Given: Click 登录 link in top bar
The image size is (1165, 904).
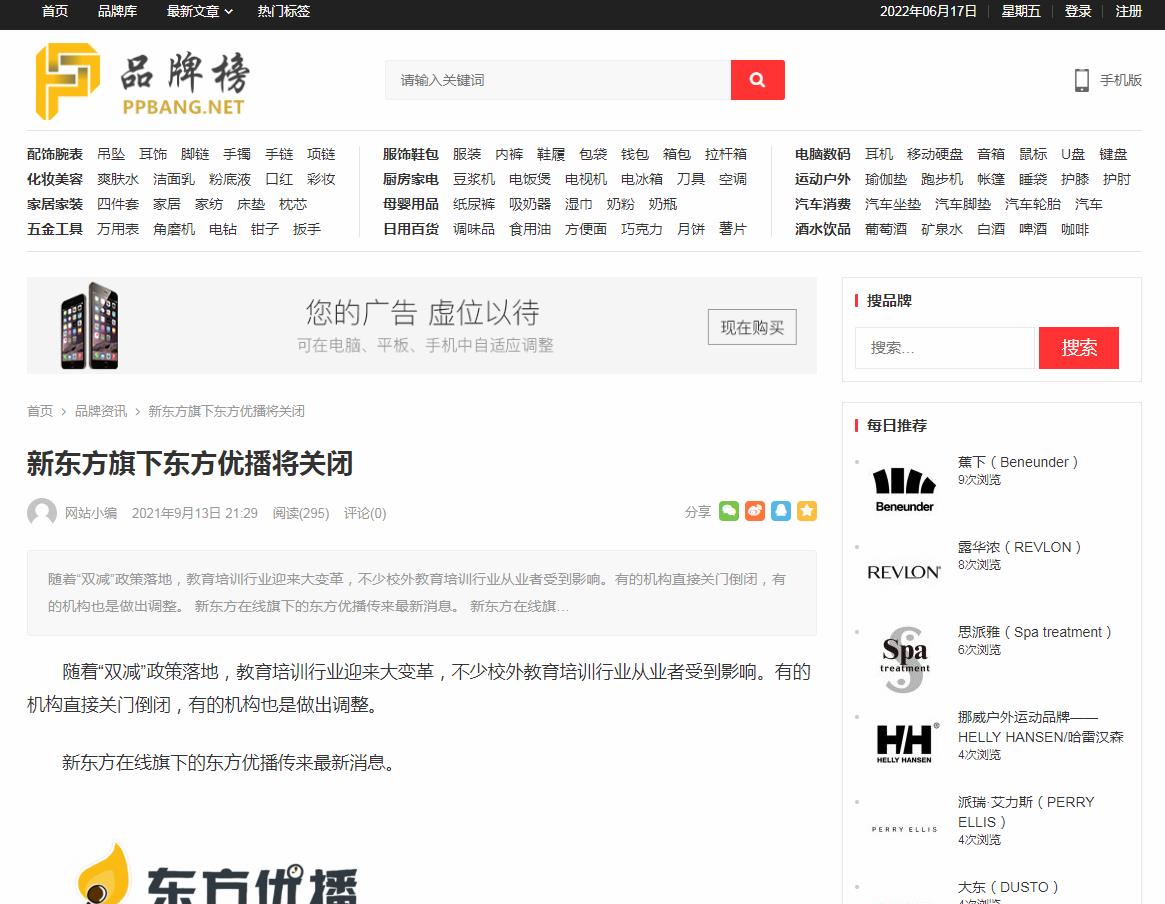Looking at the screenshot, I should coord(1078,11).
